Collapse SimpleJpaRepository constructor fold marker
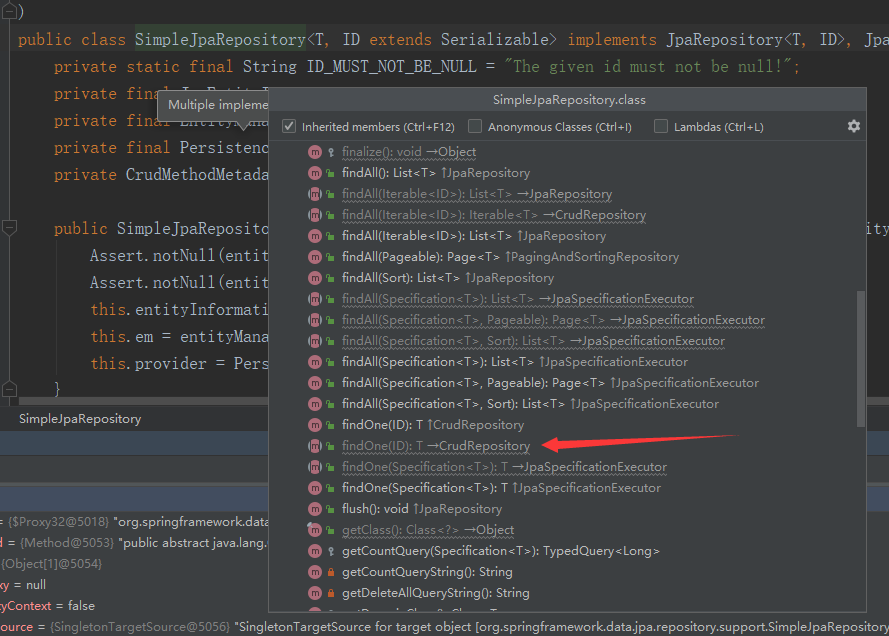 [x=9, y=227]
